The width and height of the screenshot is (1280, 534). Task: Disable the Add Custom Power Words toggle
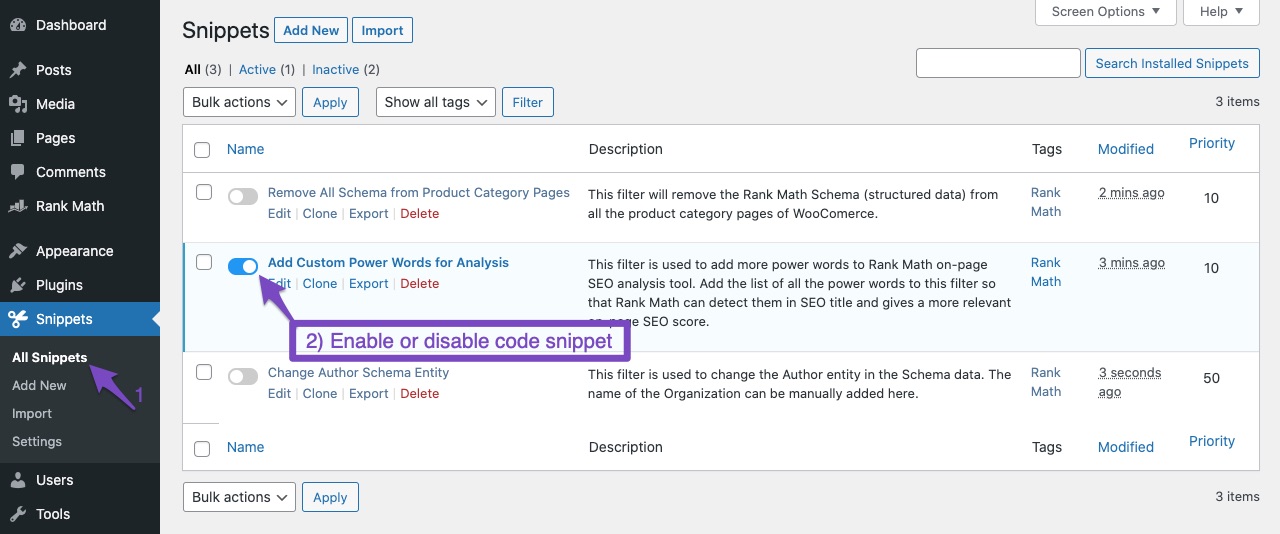[243, 266]
